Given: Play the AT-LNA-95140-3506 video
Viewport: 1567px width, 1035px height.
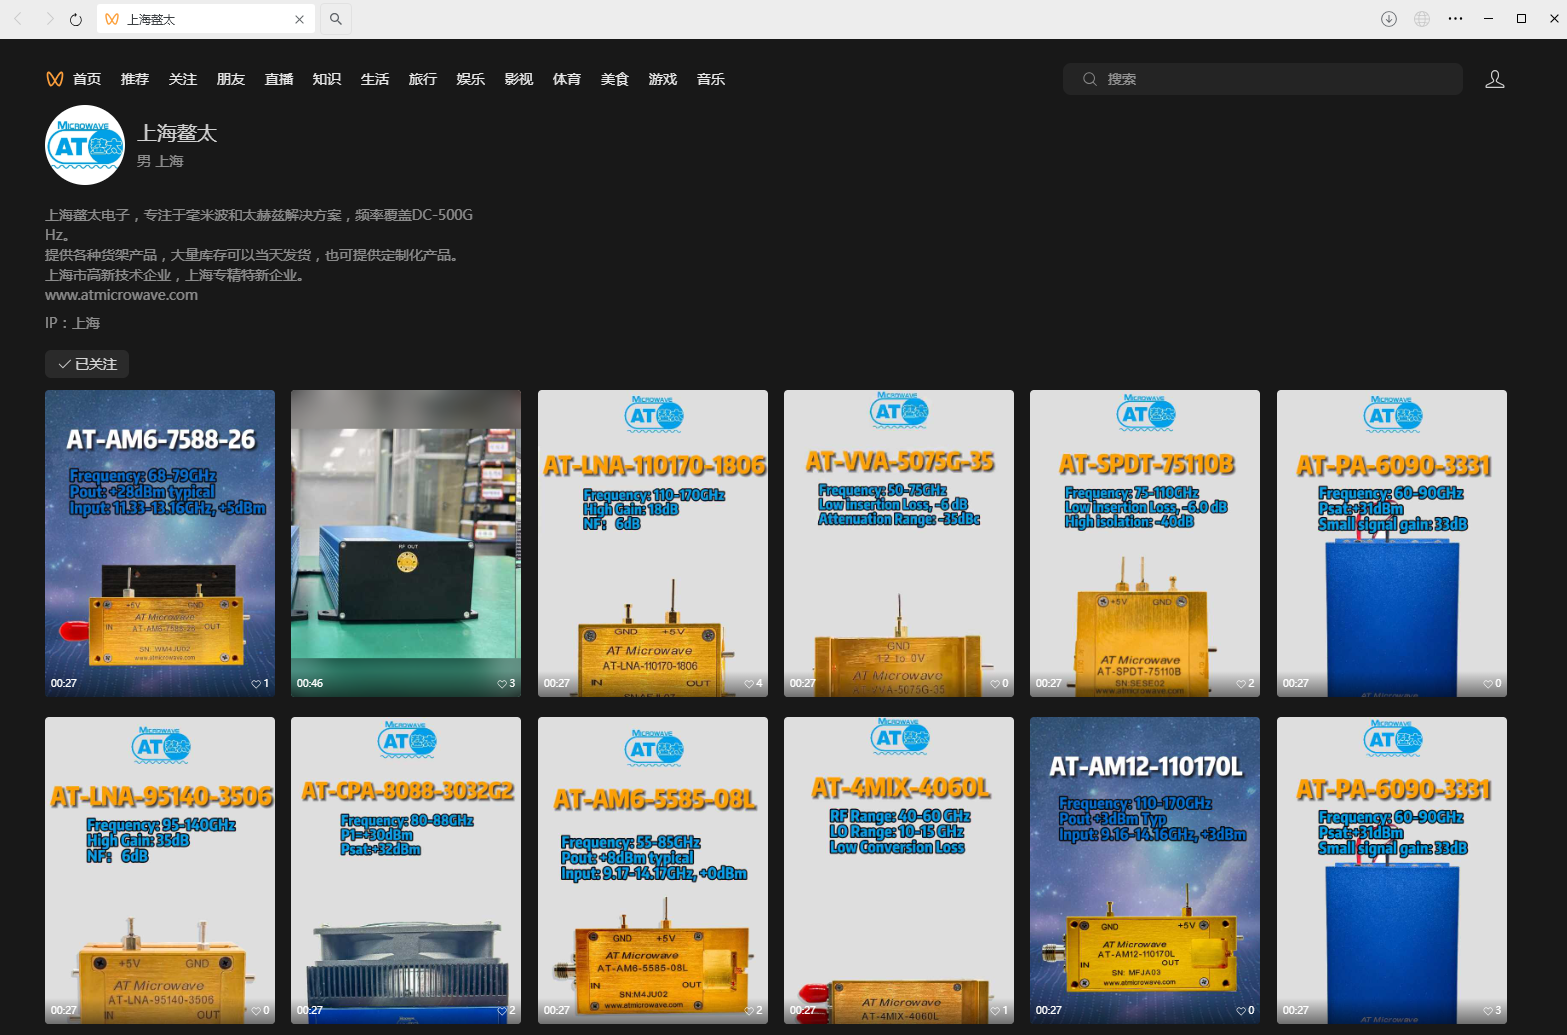Looking at the screenshot, I should coord(160,870).
